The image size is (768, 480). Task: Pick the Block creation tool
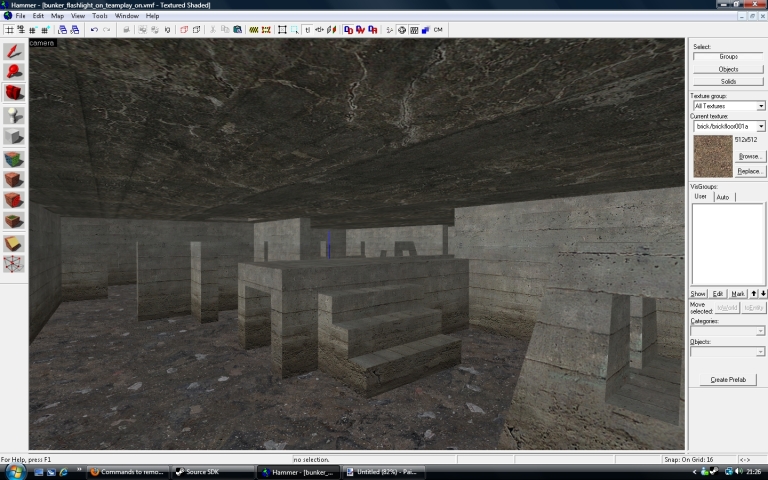[14, 137]
